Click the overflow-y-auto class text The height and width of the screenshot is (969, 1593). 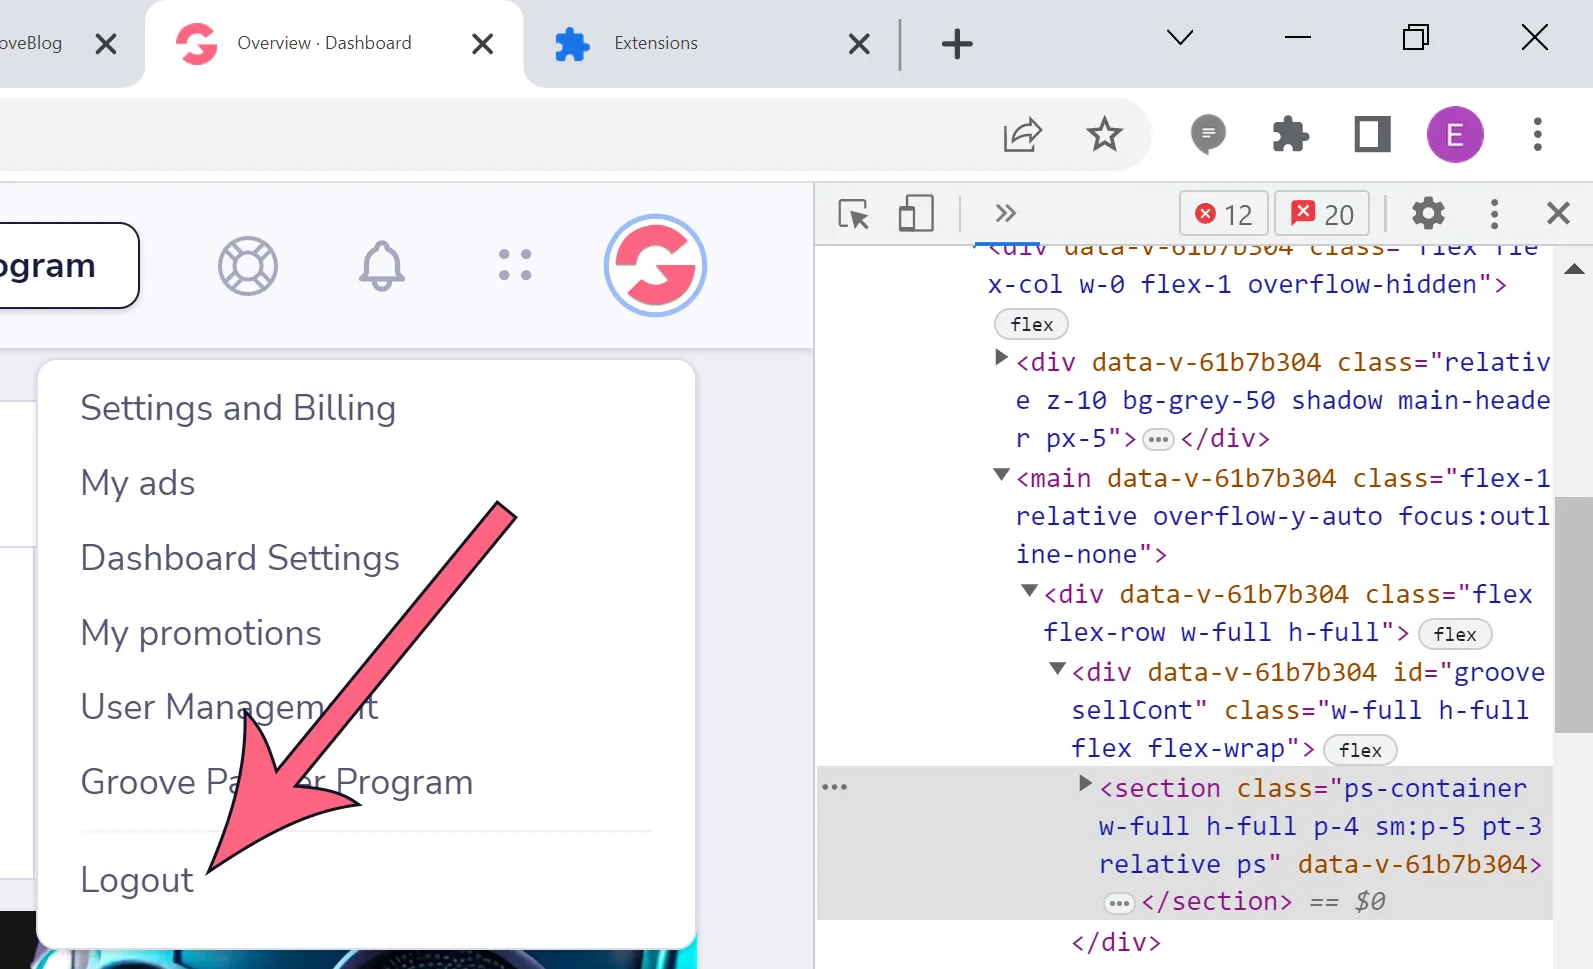pos(1267,516)
